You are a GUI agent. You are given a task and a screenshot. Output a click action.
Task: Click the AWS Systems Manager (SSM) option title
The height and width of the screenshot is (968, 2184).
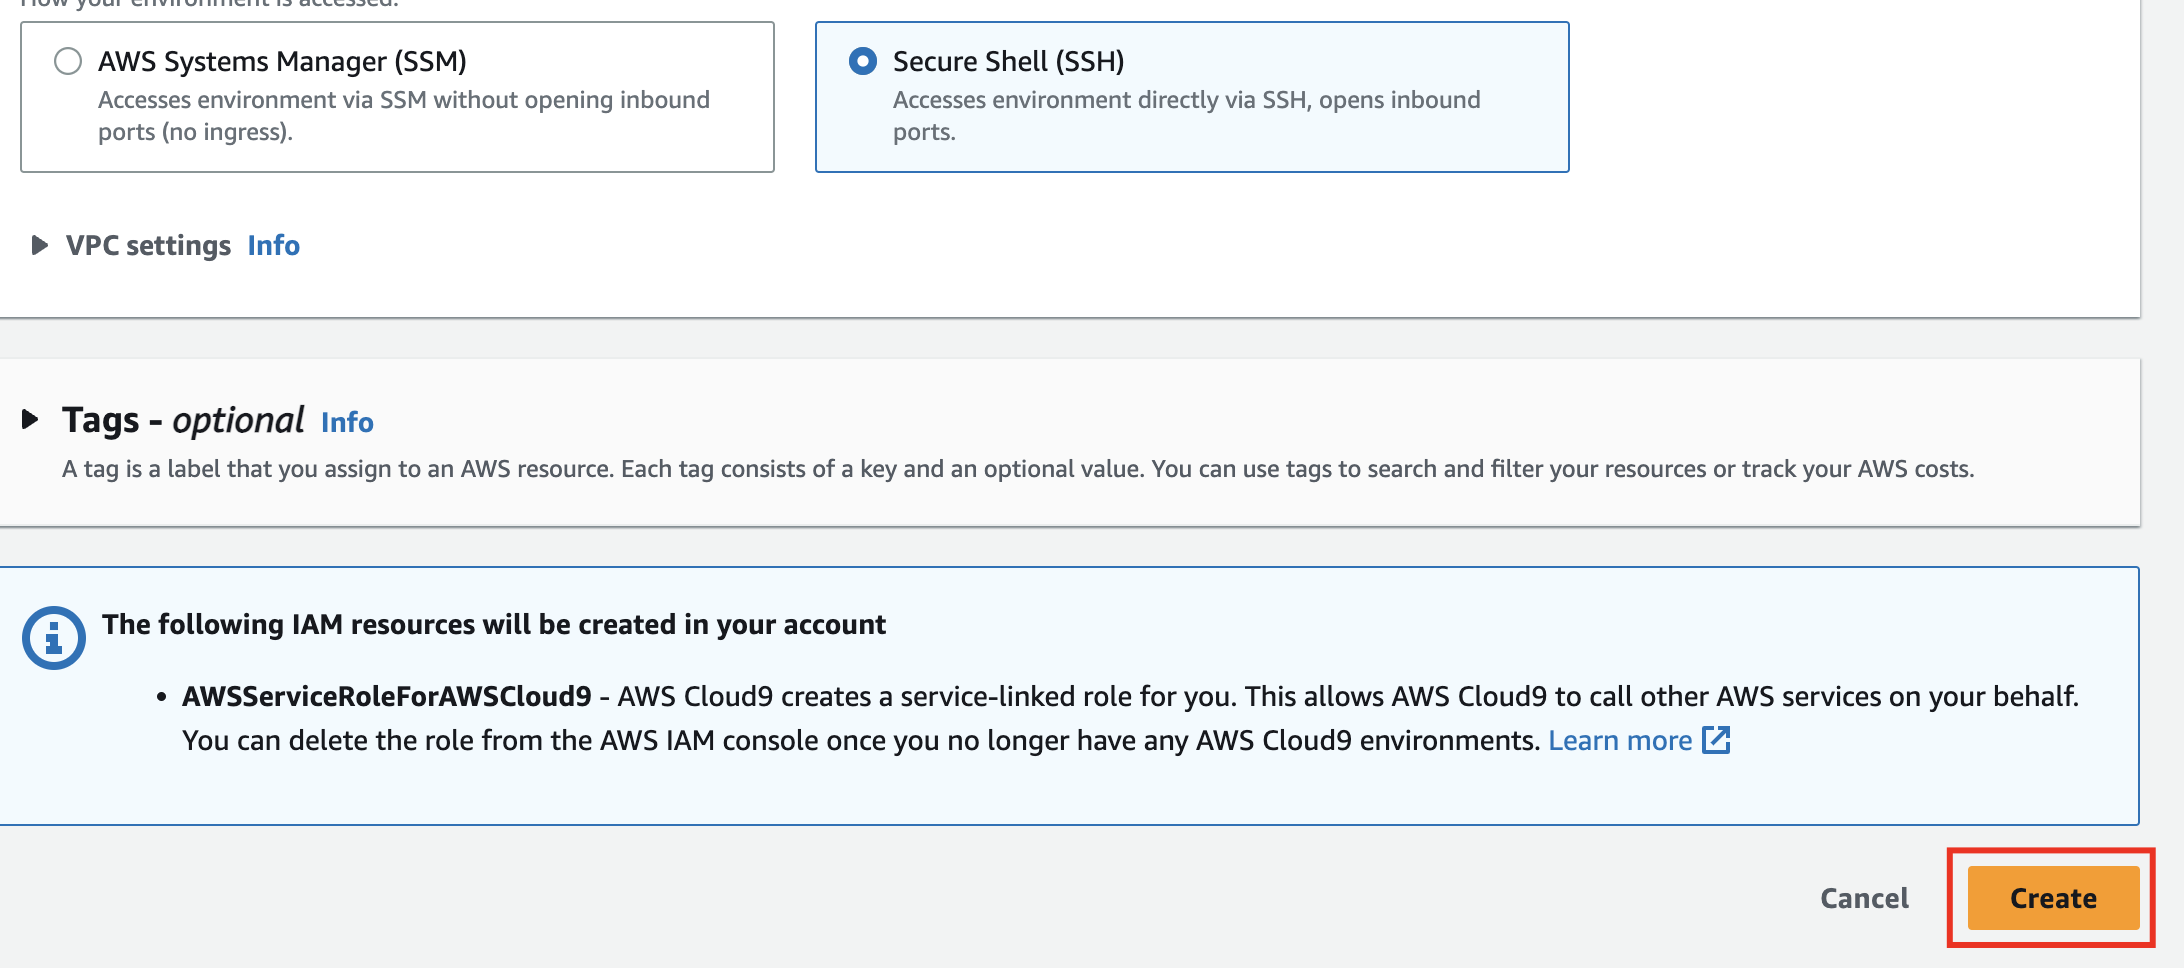point(282,62)
